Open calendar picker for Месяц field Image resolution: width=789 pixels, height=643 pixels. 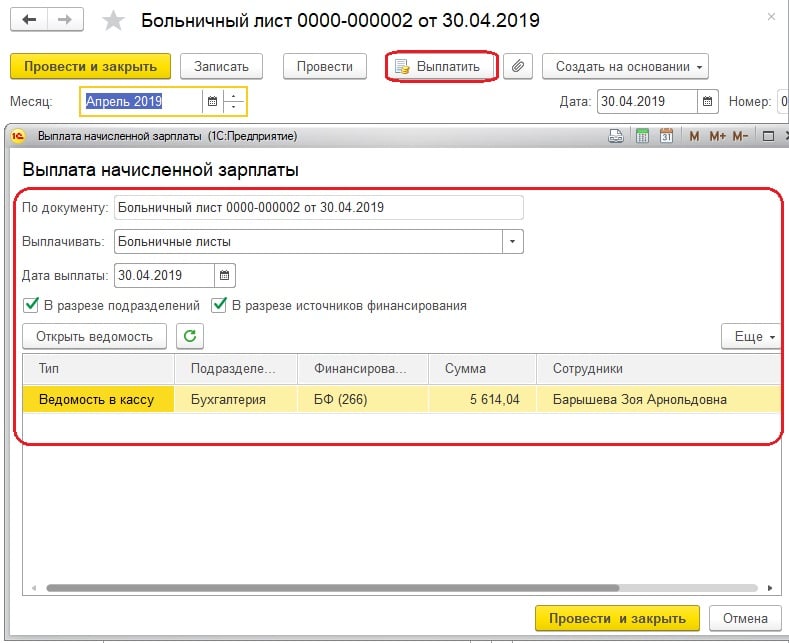pyautogui.click(x=211, y=101)
